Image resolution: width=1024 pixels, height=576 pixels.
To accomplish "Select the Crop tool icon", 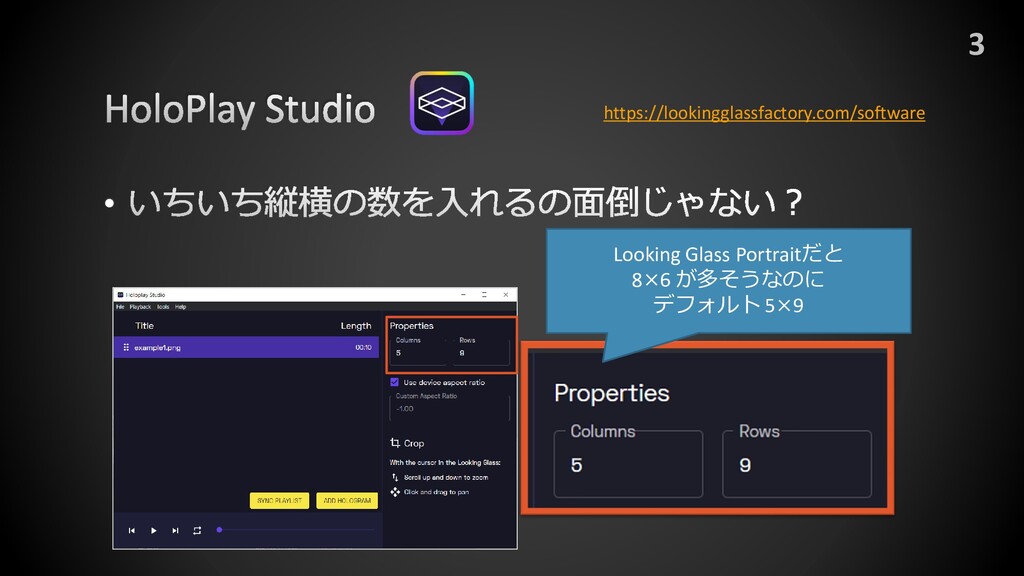I will pyautogui.click(x=395, y=443).
